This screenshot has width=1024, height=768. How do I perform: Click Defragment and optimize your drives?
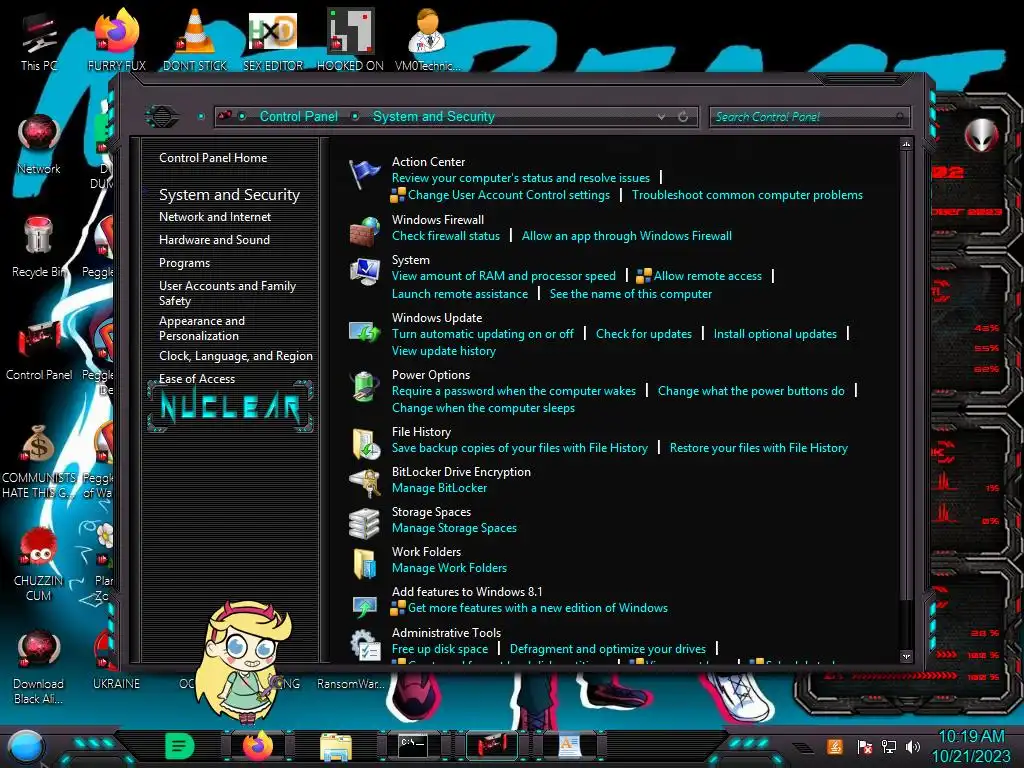[x=607, y=648]
